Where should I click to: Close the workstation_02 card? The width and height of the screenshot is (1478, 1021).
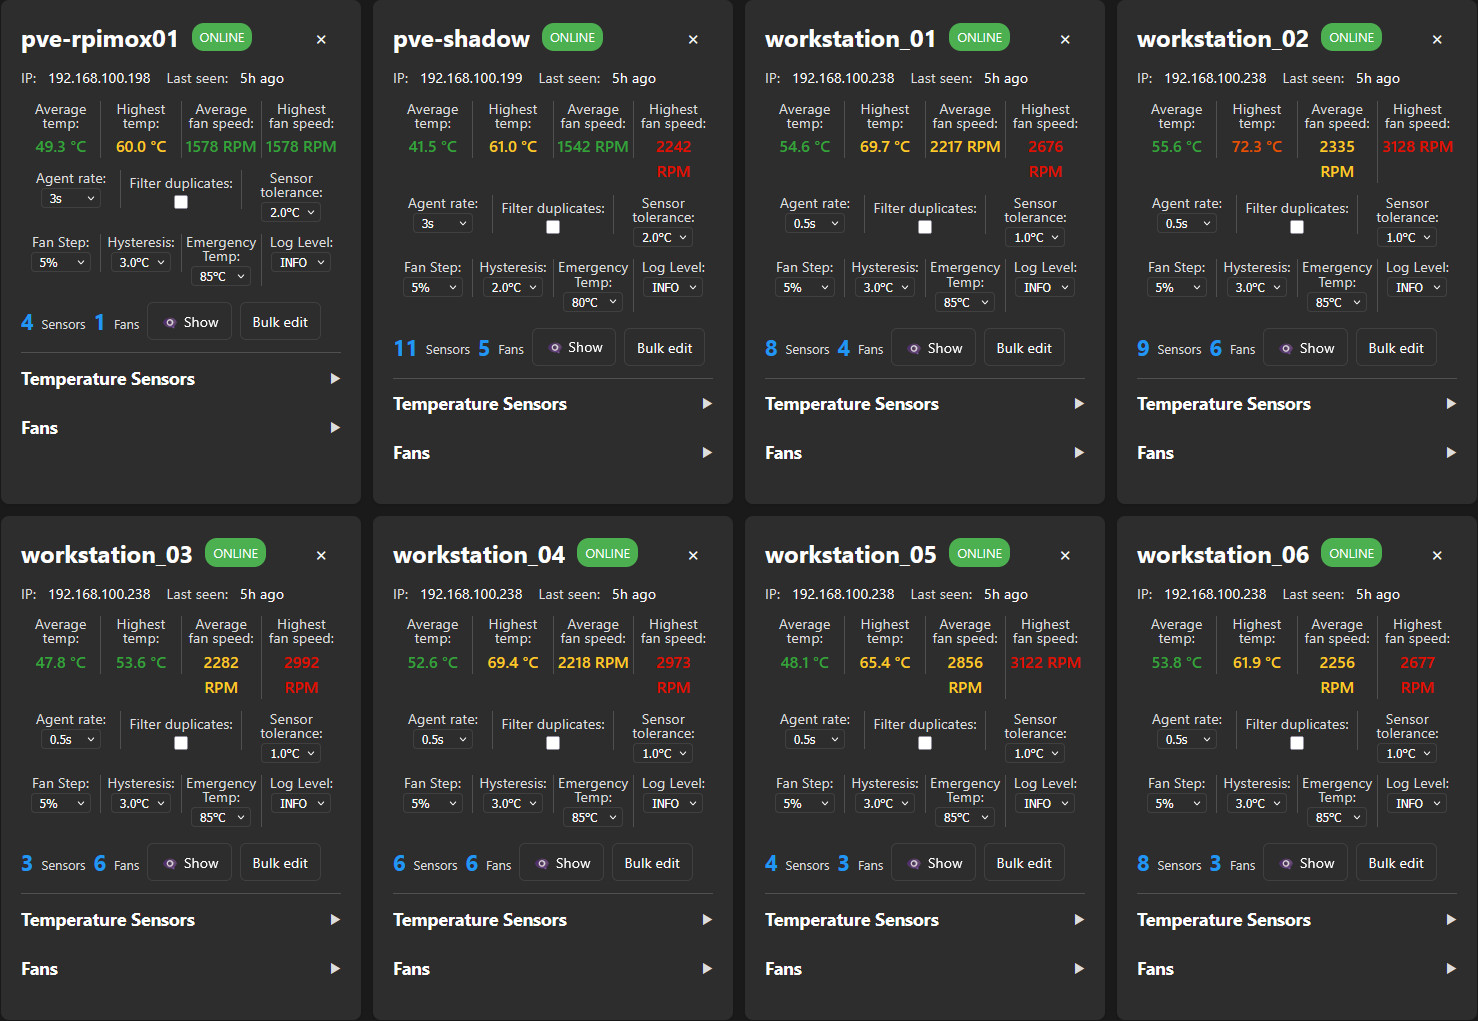pos(1437,39)
